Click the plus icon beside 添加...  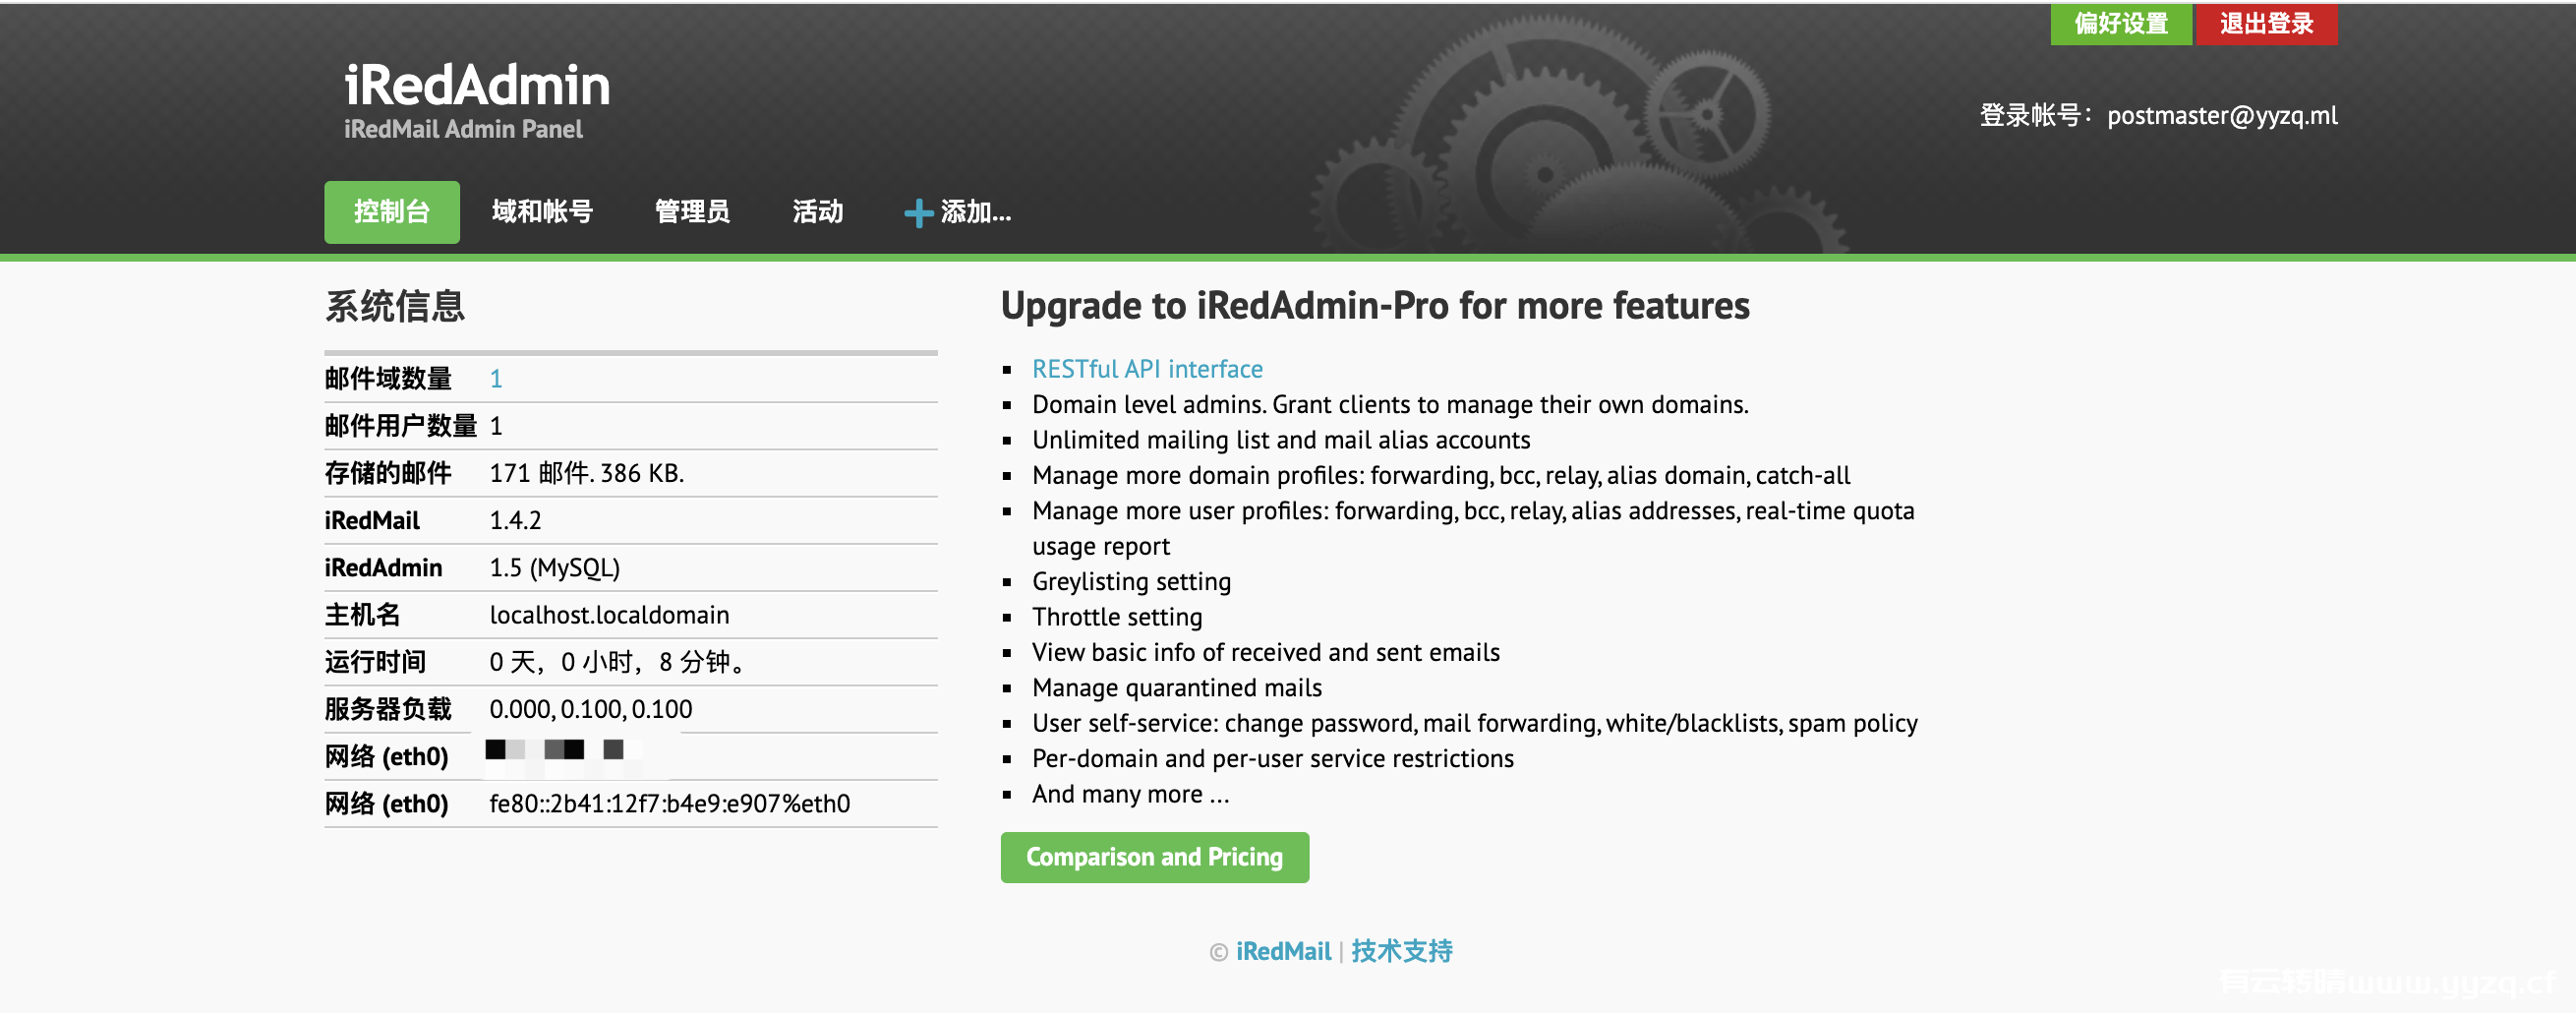point(918,213)
